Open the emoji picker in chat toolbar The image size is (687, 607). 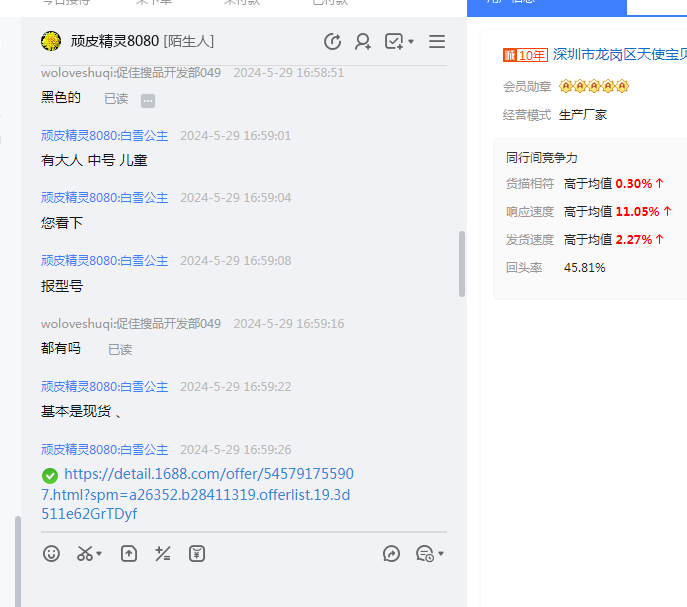click(x=51, y=553)
